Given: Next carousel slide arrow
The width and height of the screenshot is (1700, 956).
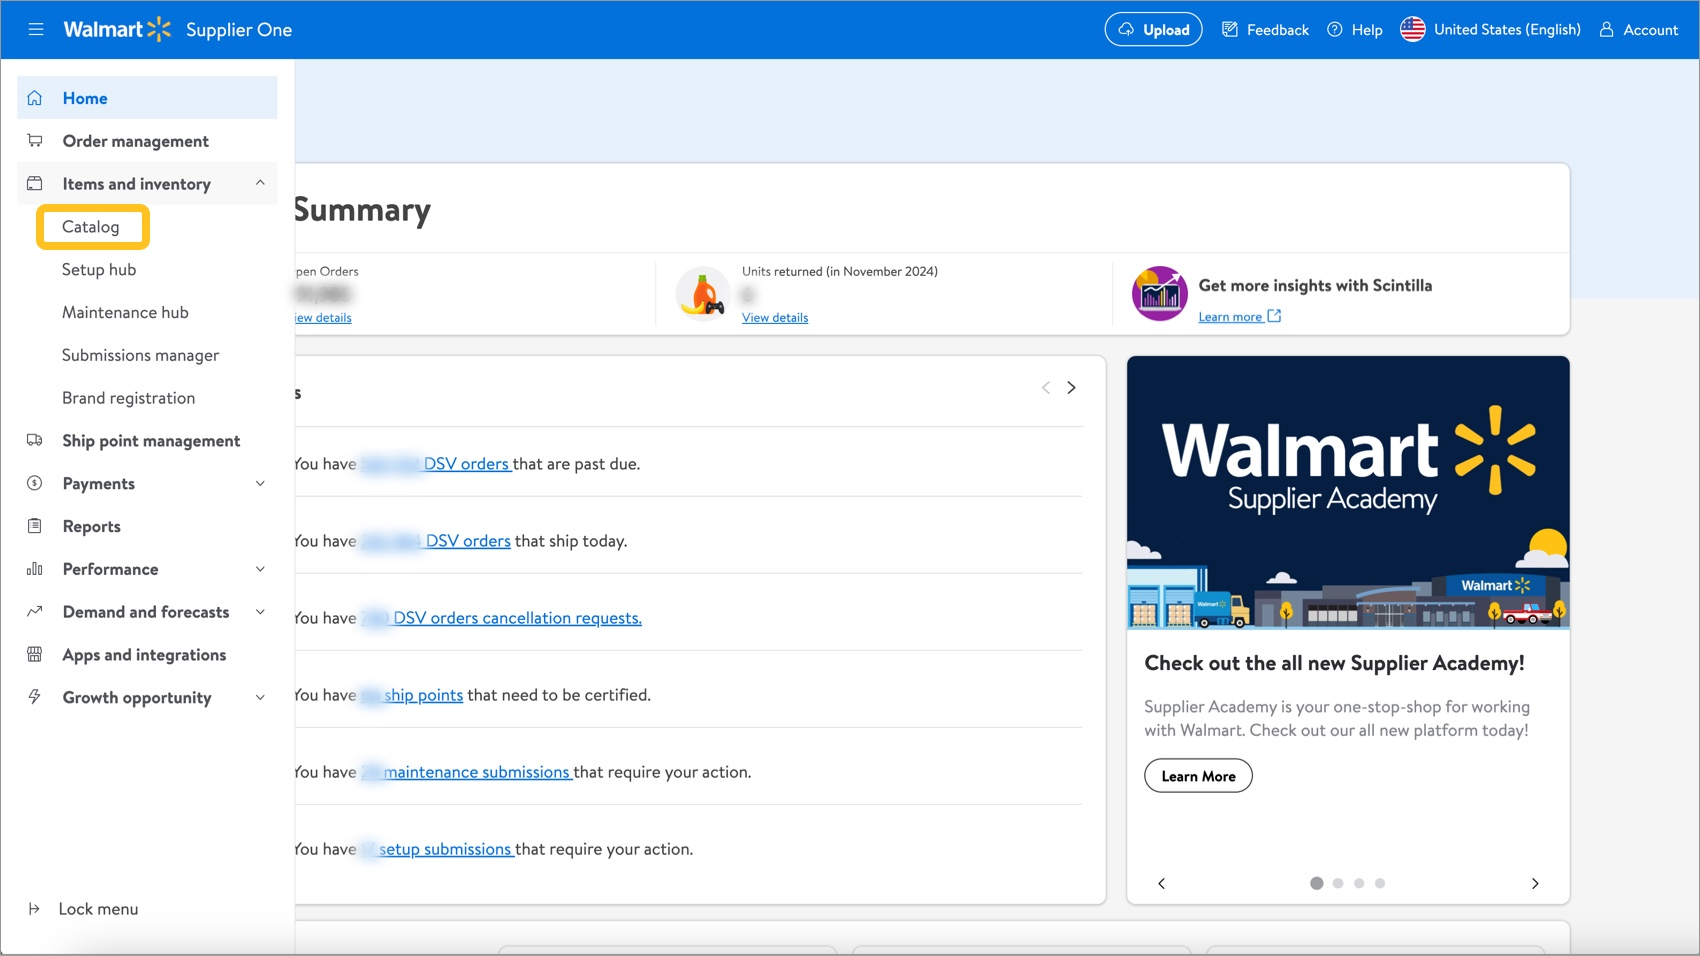Looking at the screenshot, I should [x=1535, y=884].
